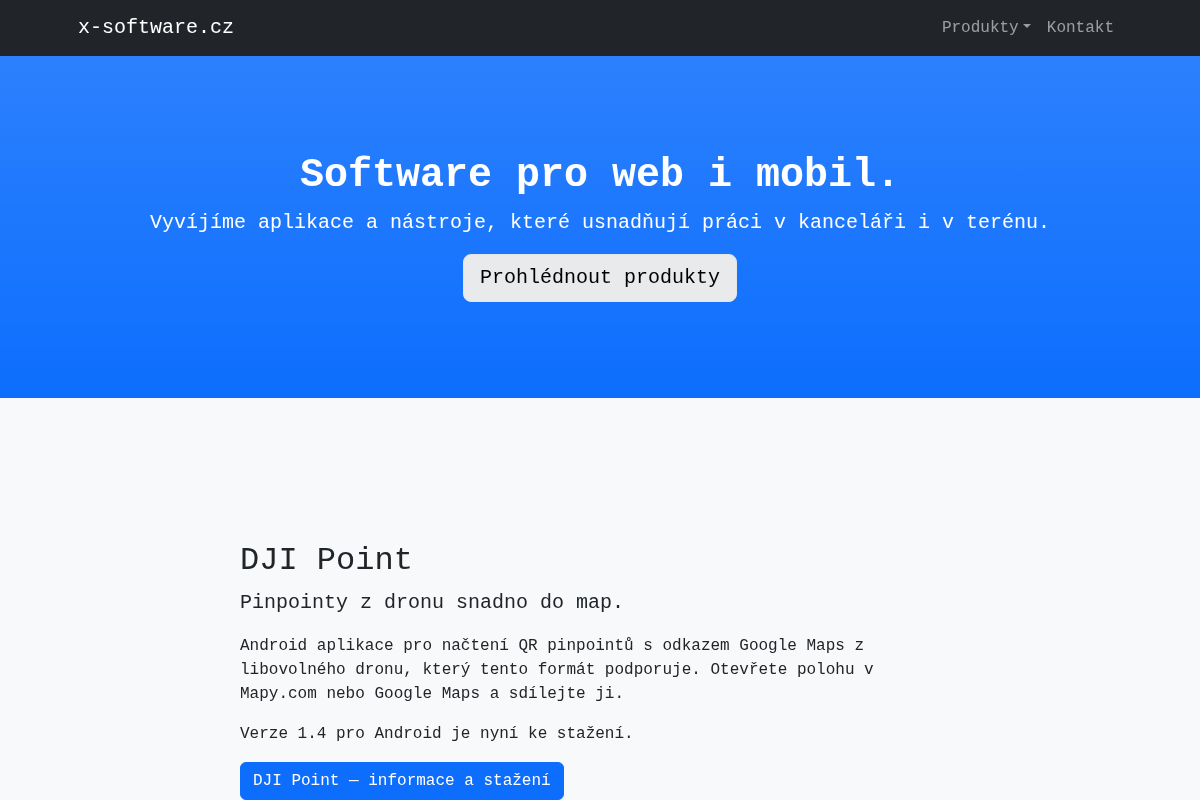Open the x-software.cz home brand link
The image size is (1200, 800).
pos(156,27)
